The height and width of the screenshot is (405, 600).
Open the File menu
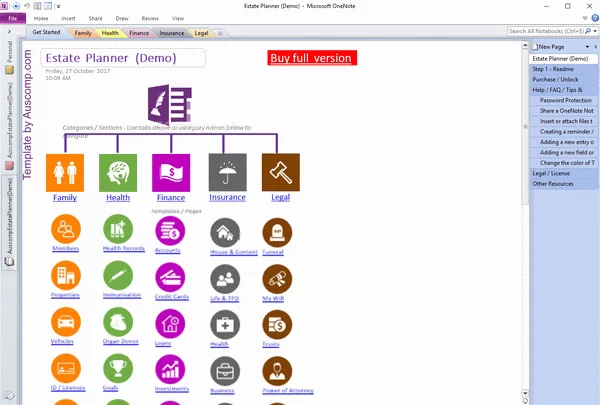(x=14, y=18)
